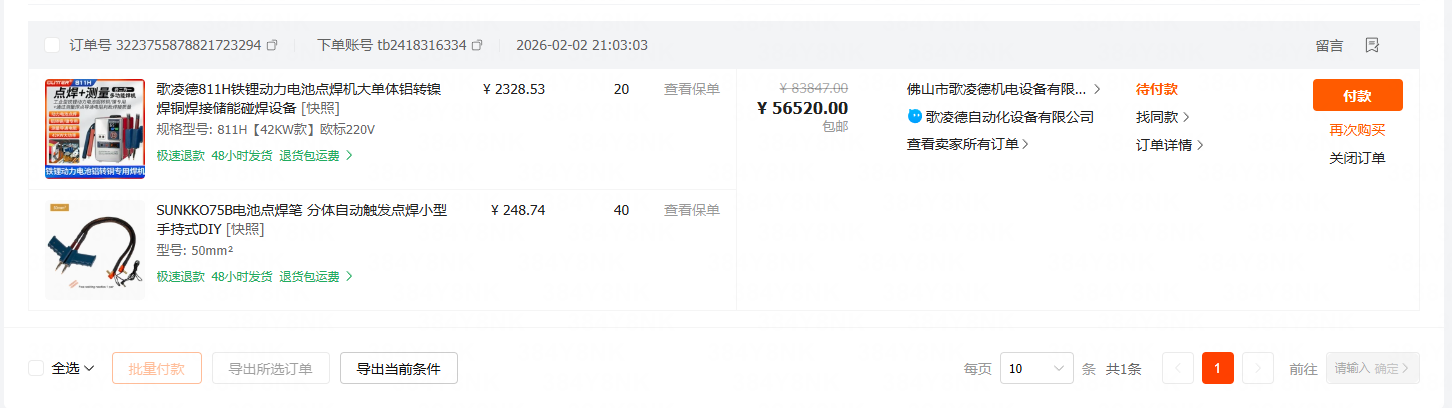
Task: Tick the checkbox beside the order number
Action: coord(52,45)
